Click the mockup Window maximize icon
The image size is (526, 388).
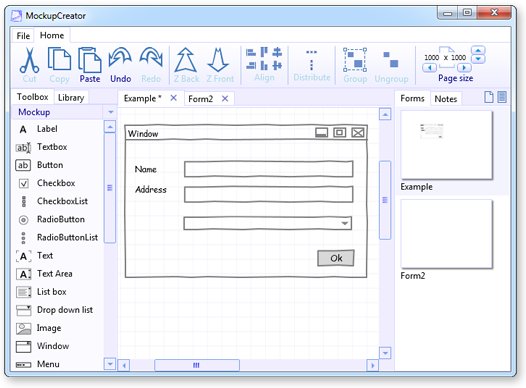tap(339, 133)
